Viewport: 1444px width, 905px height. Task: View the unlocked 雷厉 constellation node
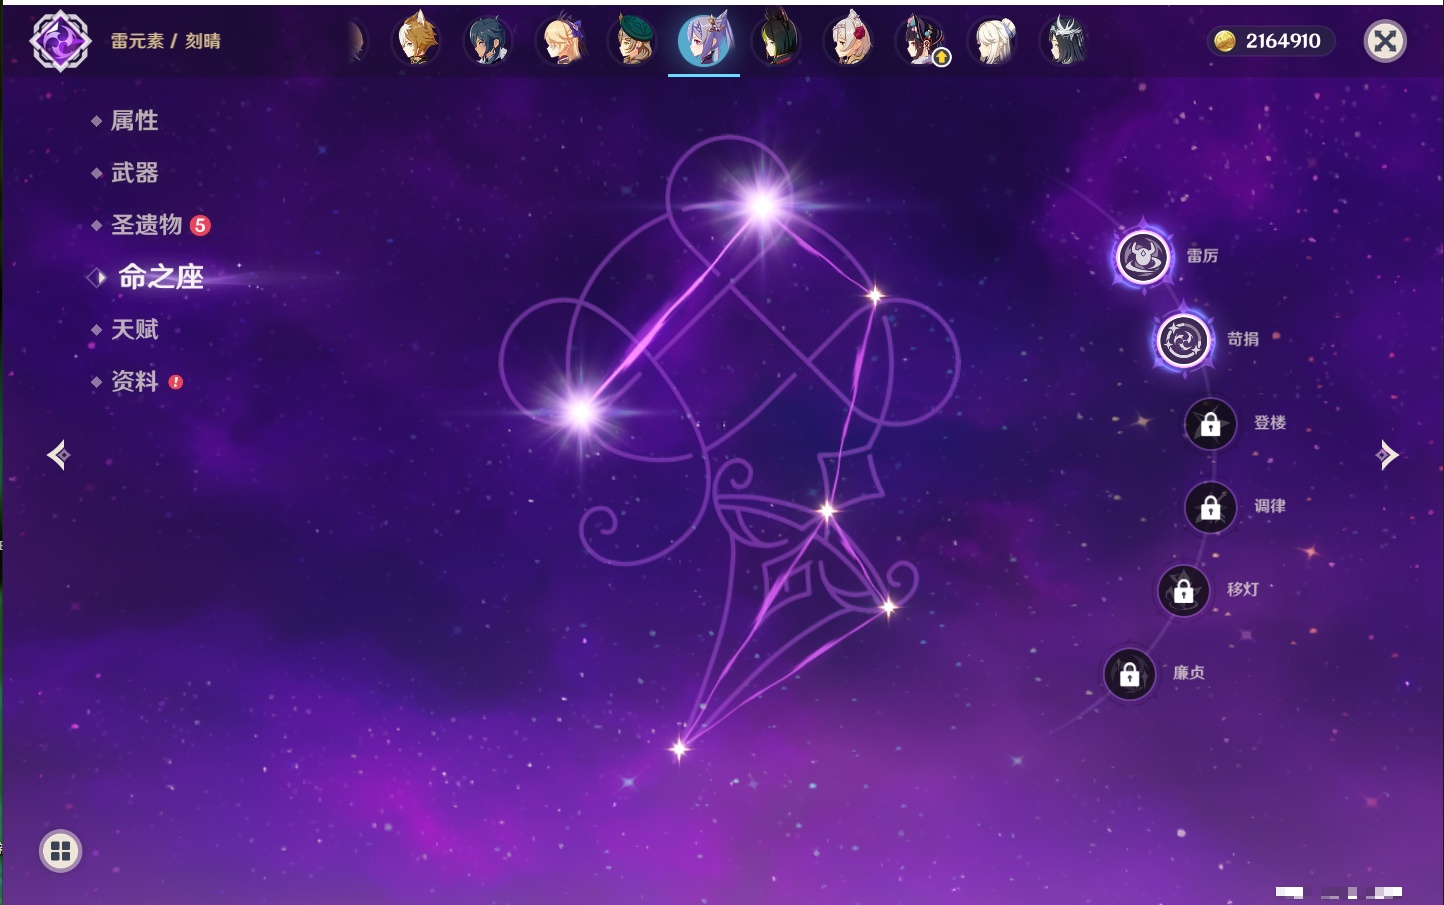coord(1143,257)
